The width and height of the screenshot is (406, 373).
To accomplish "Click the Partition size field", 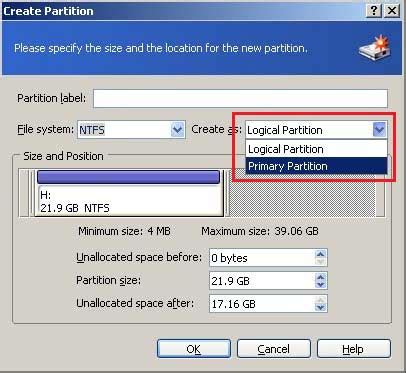I will [x=262, y=281].
